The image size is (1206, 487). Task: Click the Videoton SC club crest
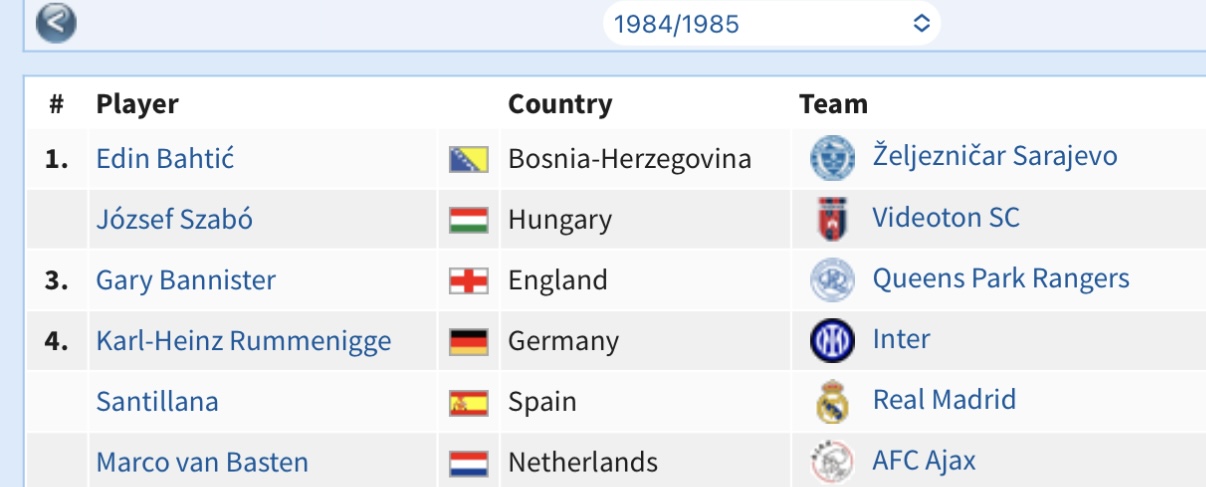832,219
